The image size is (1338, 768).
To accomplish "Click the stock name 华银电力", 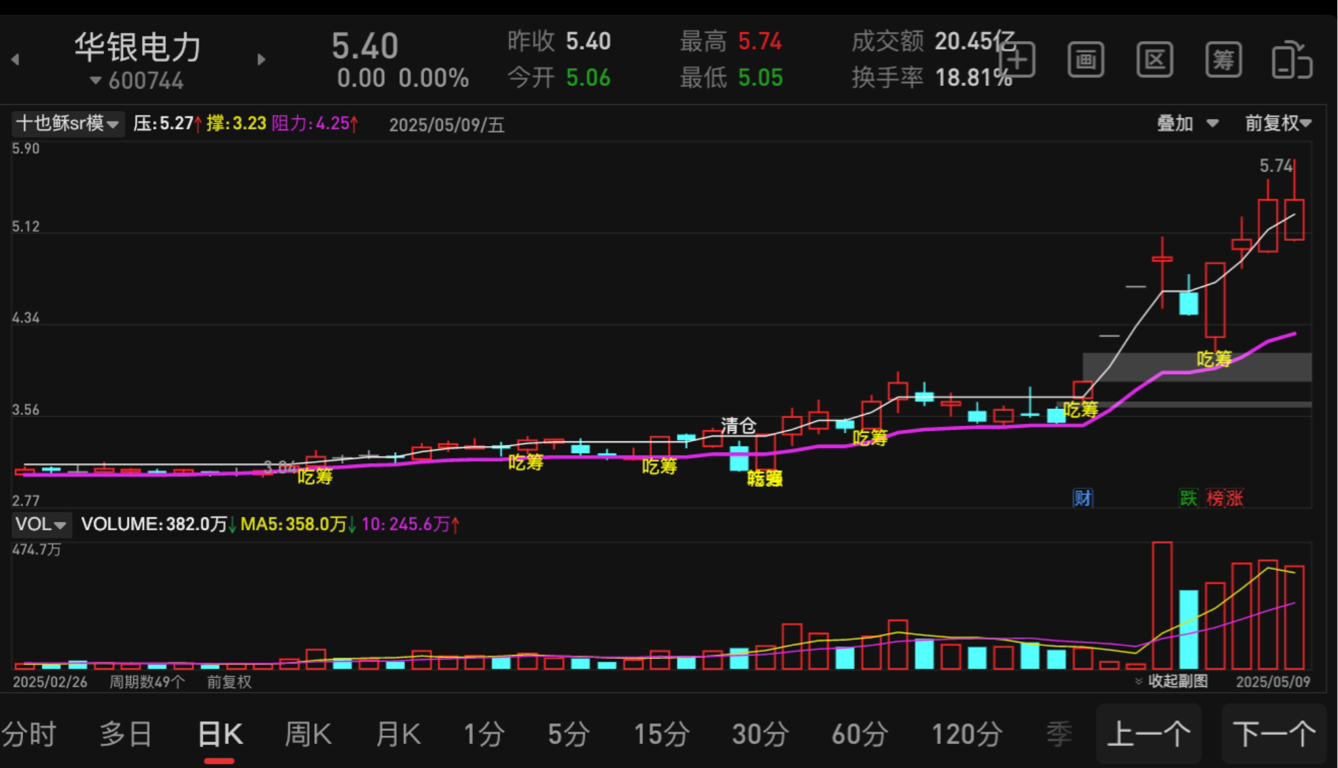I will [x=138, y=47].
